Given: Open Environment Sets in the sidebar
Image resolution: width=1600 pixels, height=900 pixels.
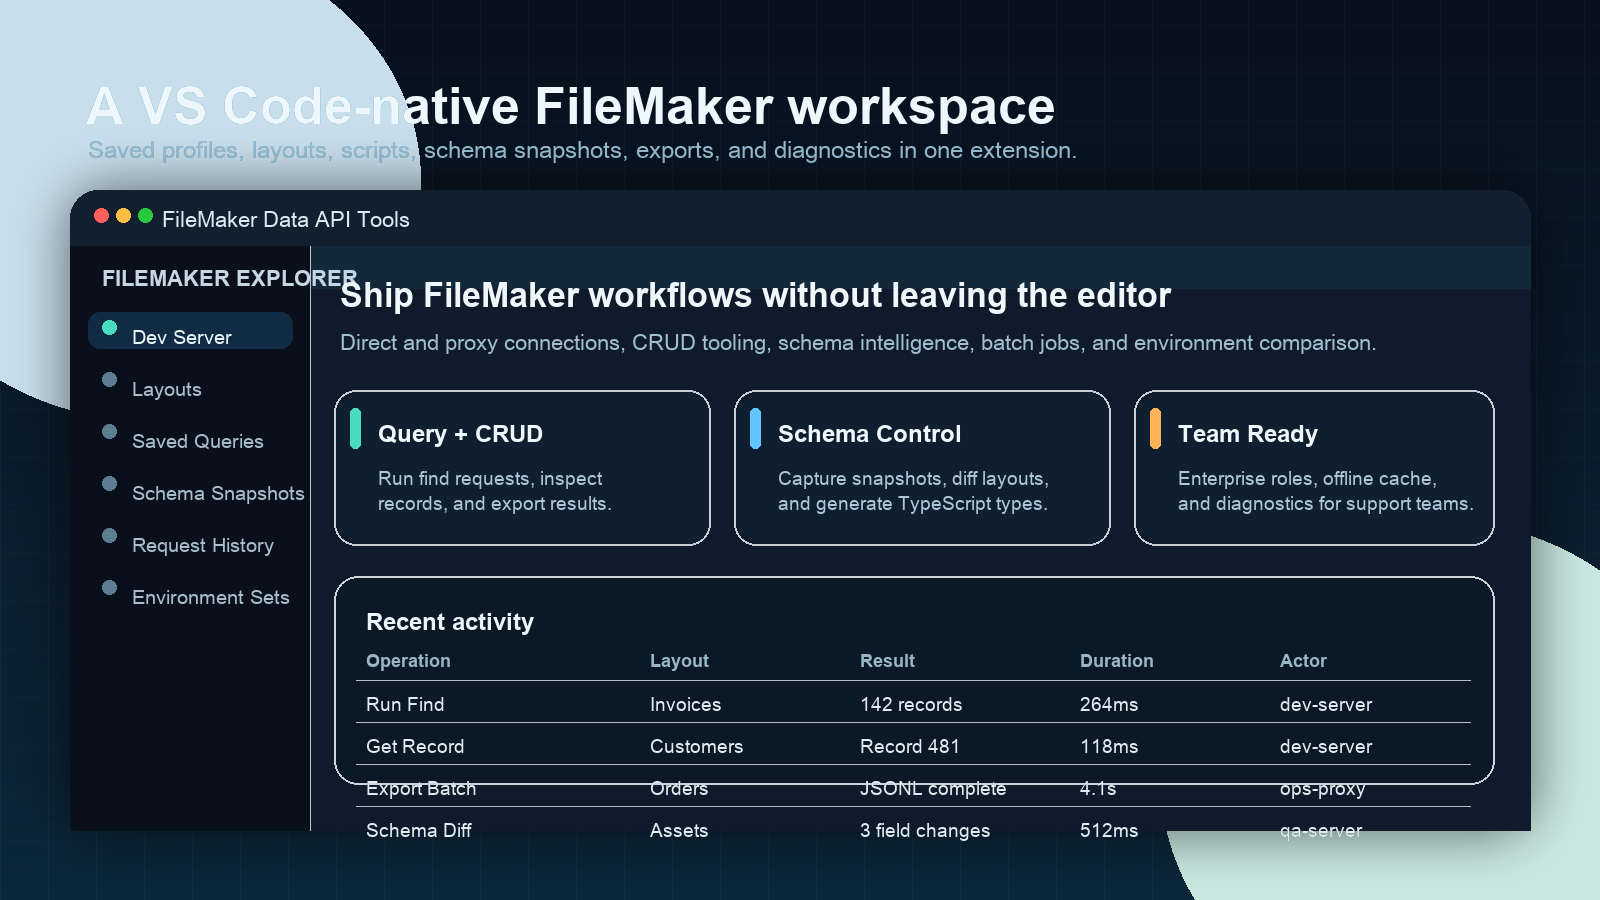Looking at the screenshot, I should click(210, 597).
